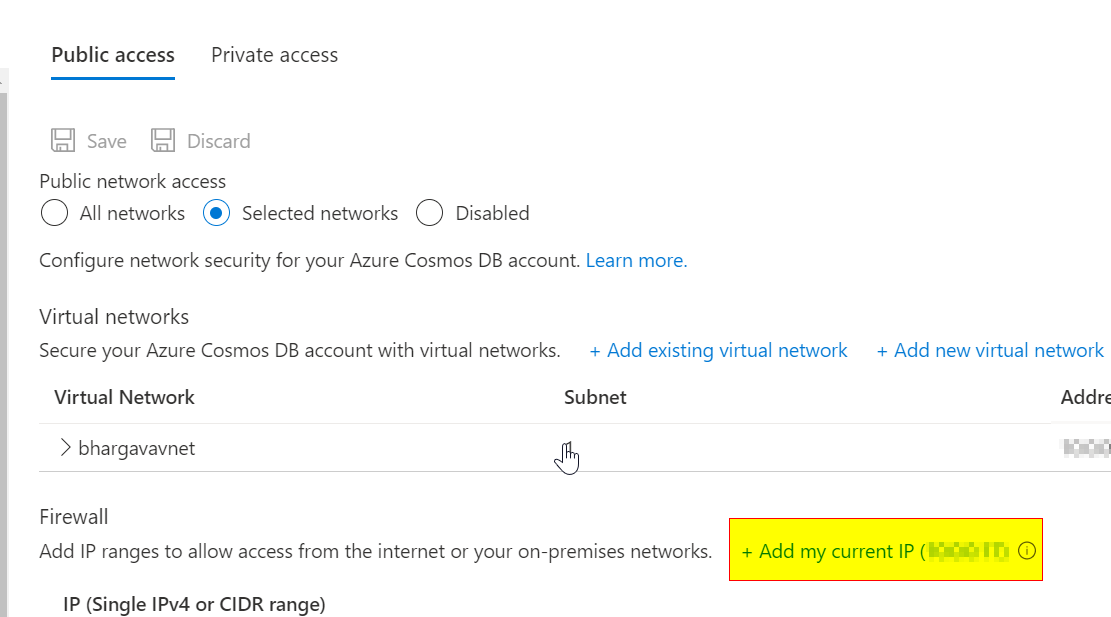Select the Selected networks radio button
This screenshot has height=617, width=1111.
point(217,213)
